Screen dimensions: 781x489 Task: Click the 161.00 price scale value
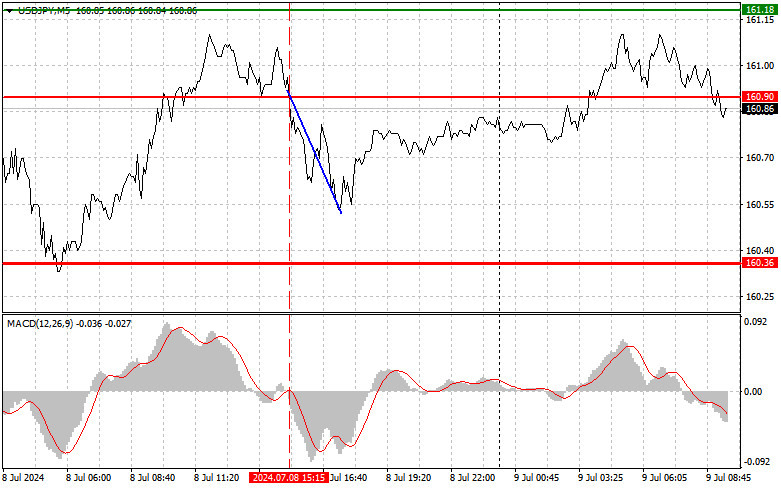[x=760, y=66]
